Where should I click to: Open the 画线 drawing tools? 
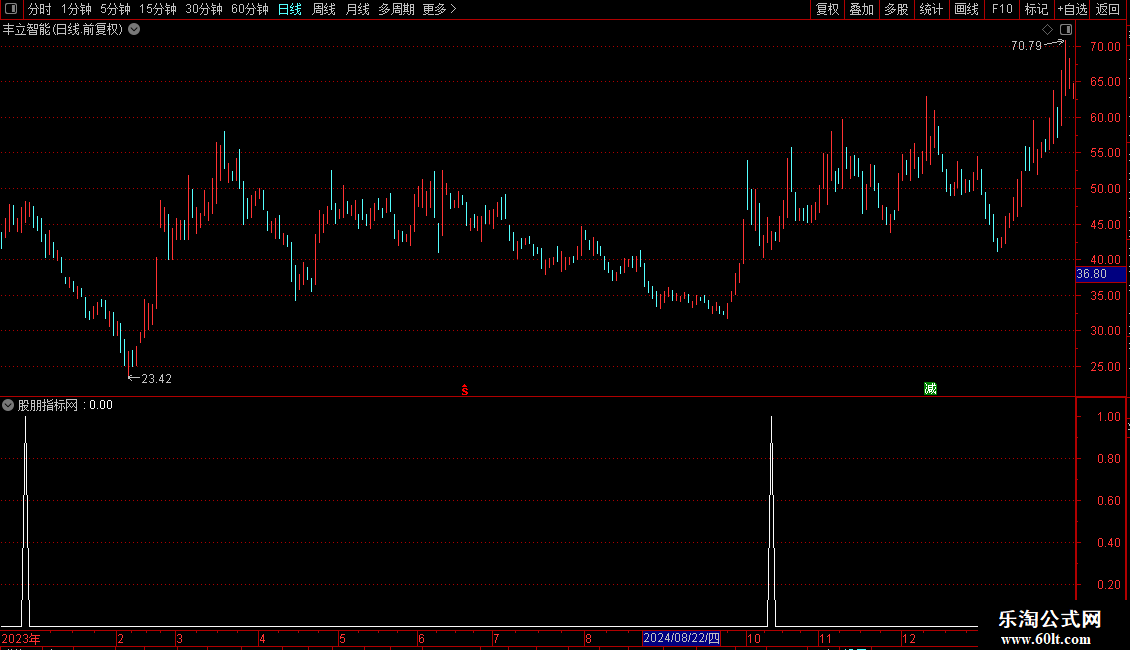966,9
